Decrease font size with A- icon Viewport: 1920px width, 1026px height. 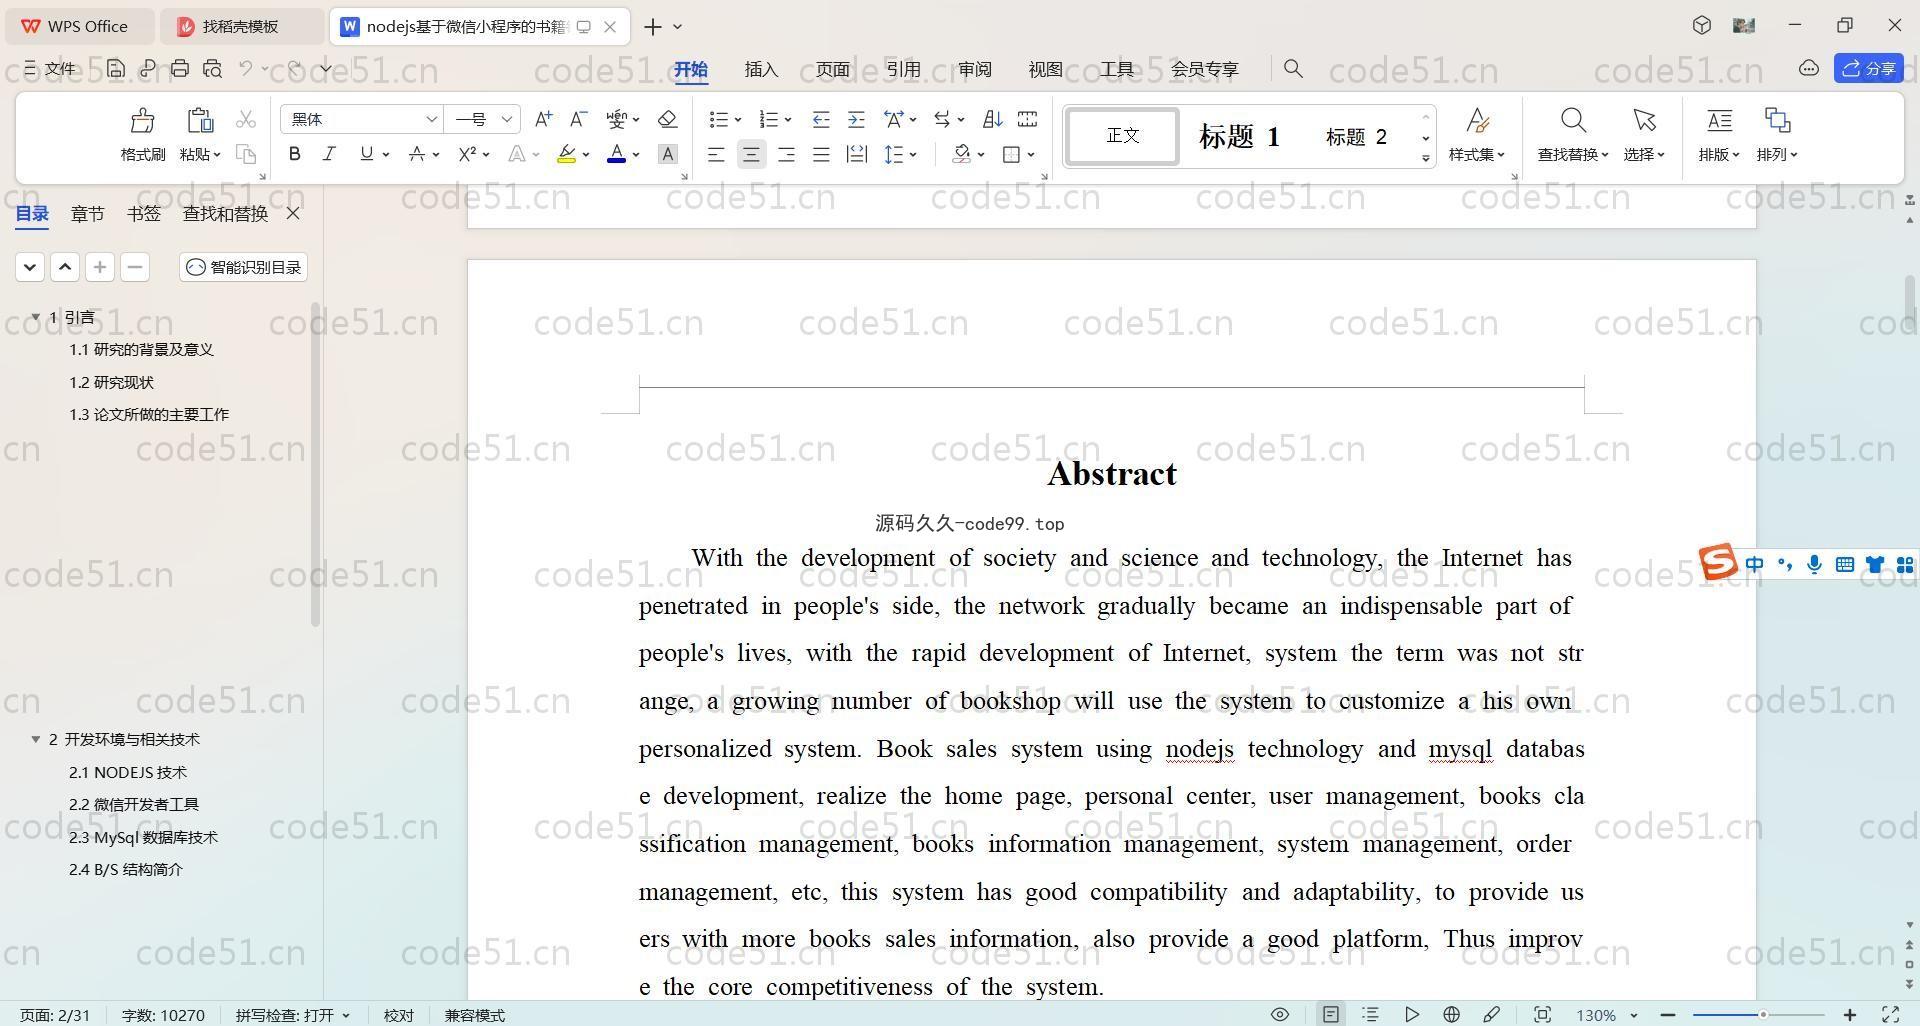(x=578, y=119)
